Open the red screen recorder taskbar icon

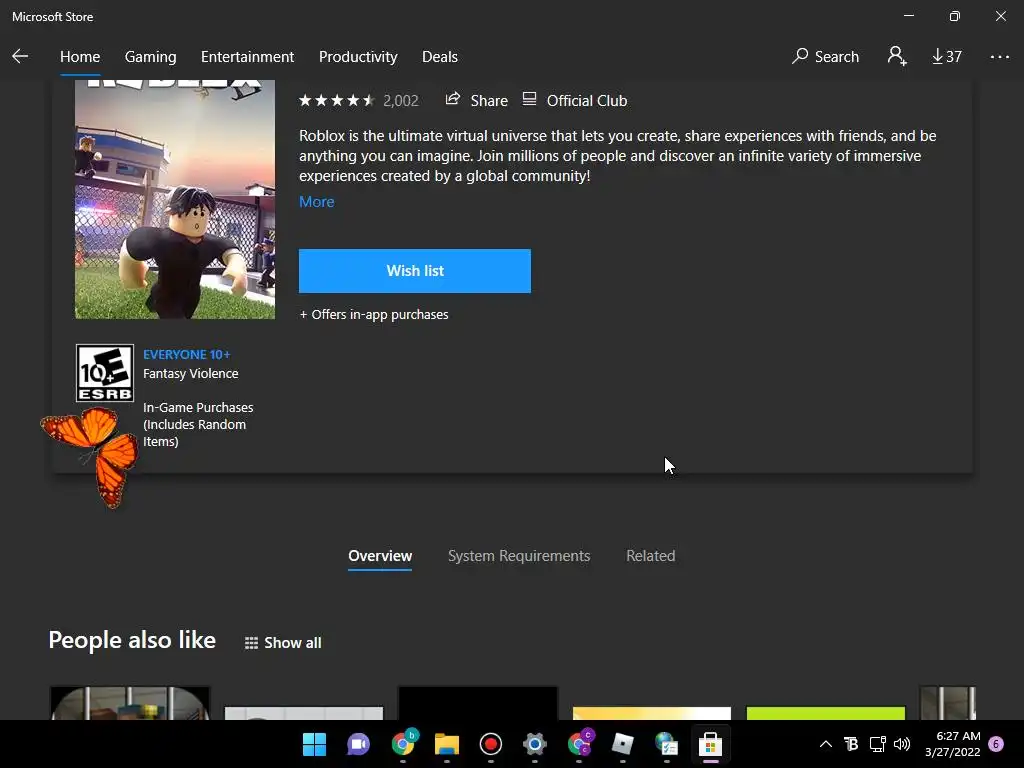click(490, 744)
